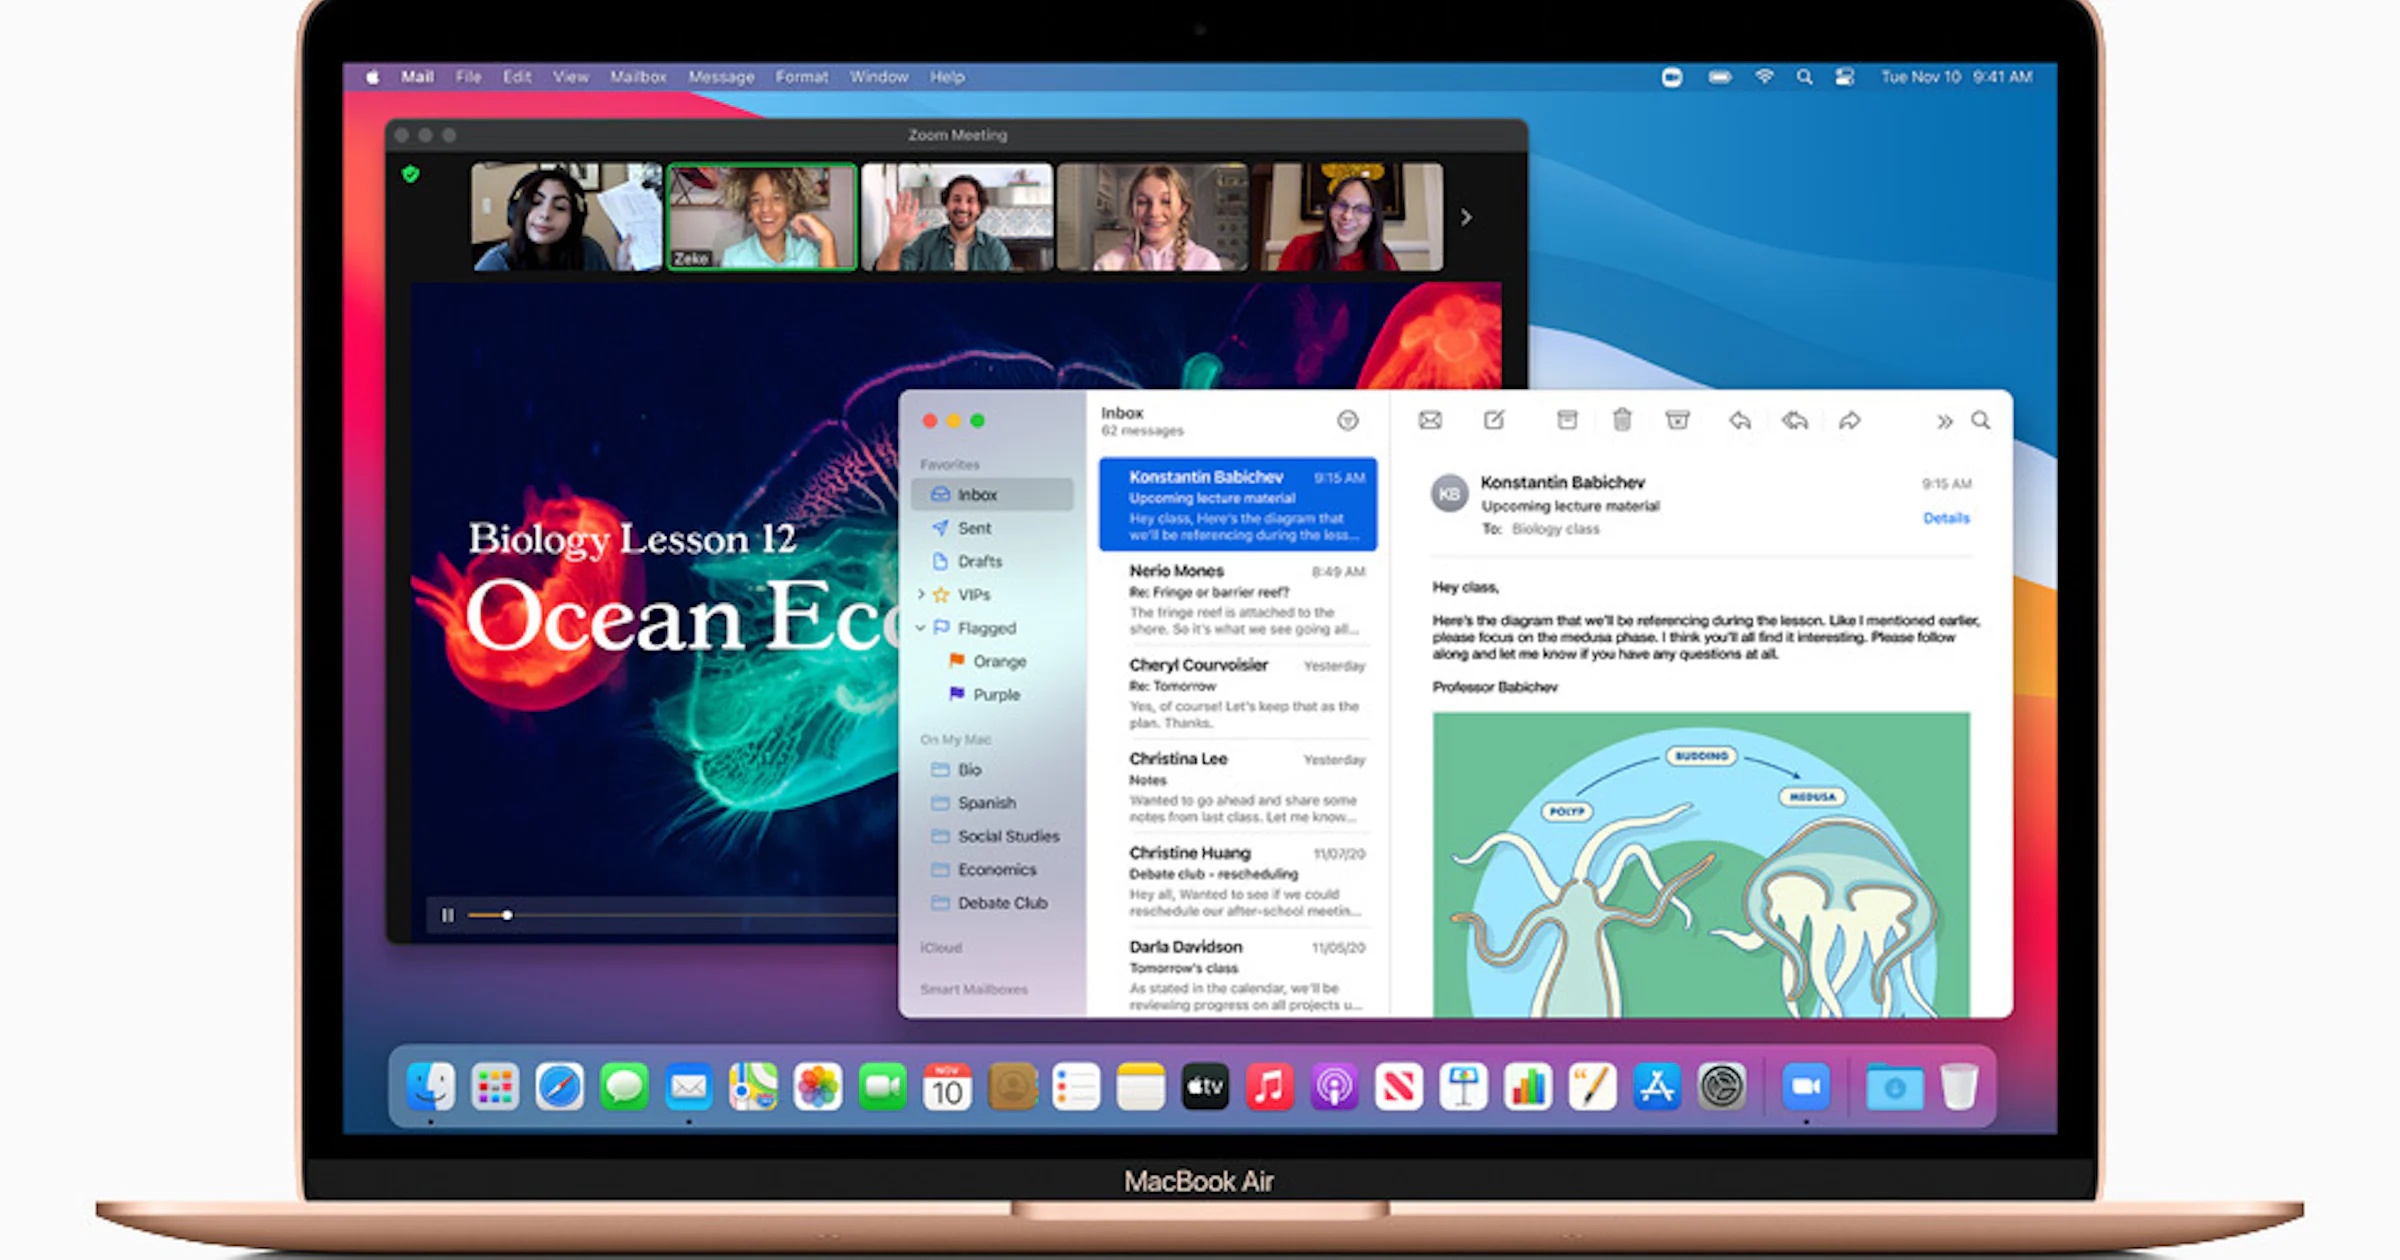The width and height of the screenshot is (2400, 1260).
Task: Toggle the Inbox message filter
Action: [x=1348, y=421]
